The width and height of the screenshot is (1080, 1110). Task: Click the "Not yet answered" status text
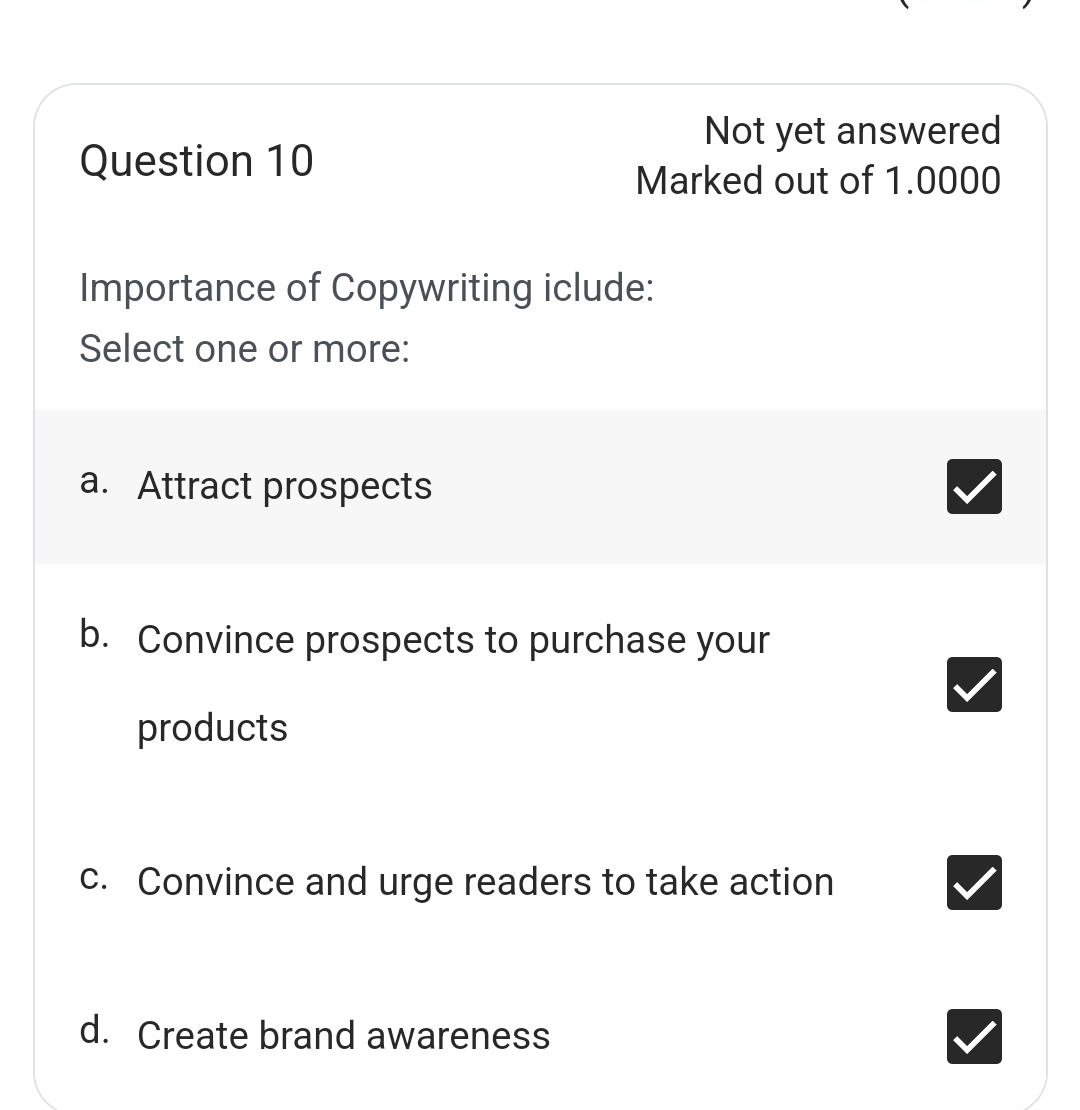(x=852, y=131)
